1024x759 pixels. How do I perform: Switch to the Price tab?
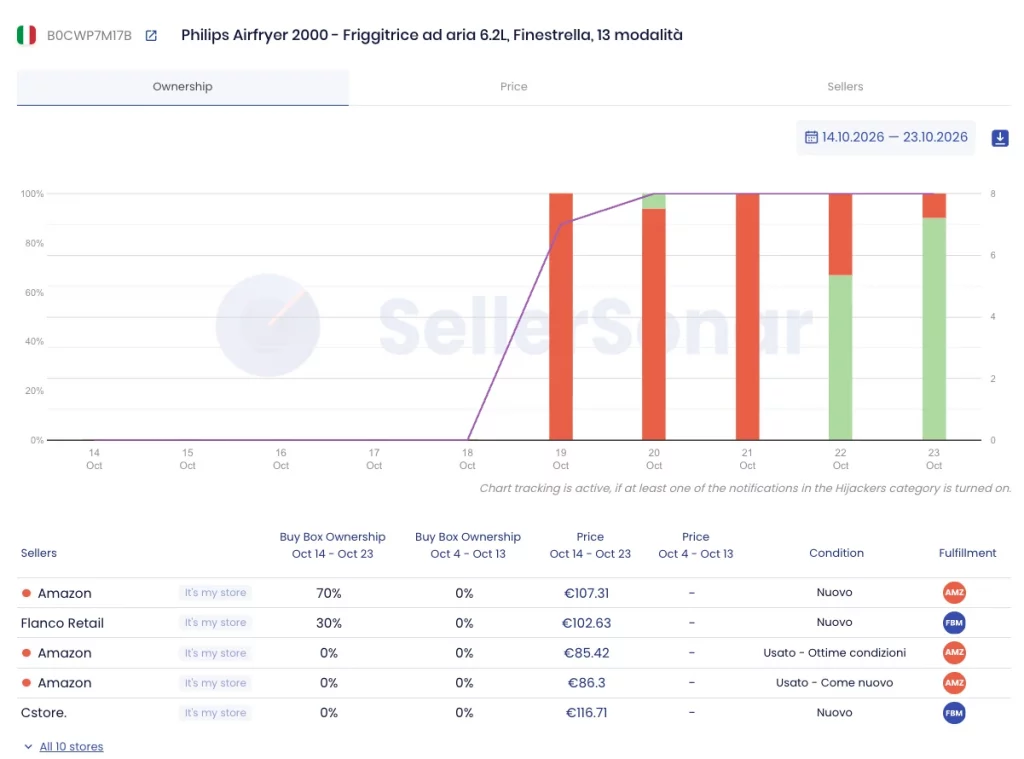coord(514,87)
